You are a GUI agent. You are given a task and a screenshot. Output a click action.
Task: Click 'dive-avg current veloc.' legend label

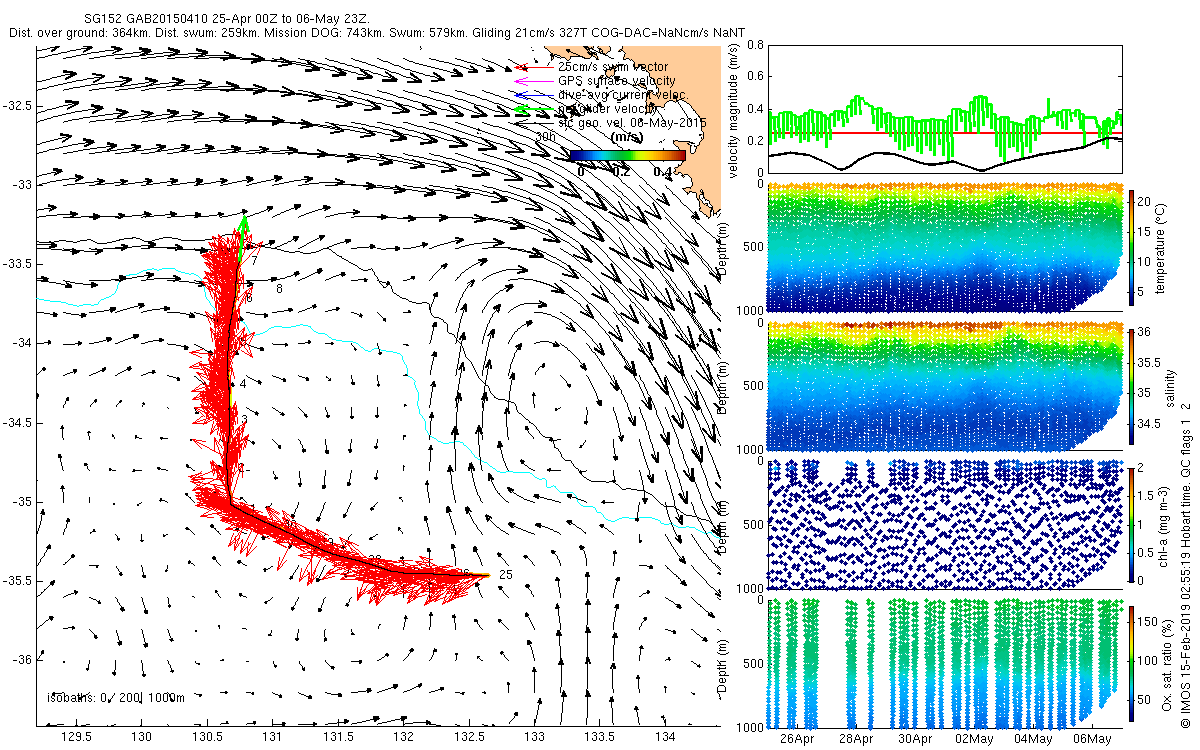click(622, 94)
